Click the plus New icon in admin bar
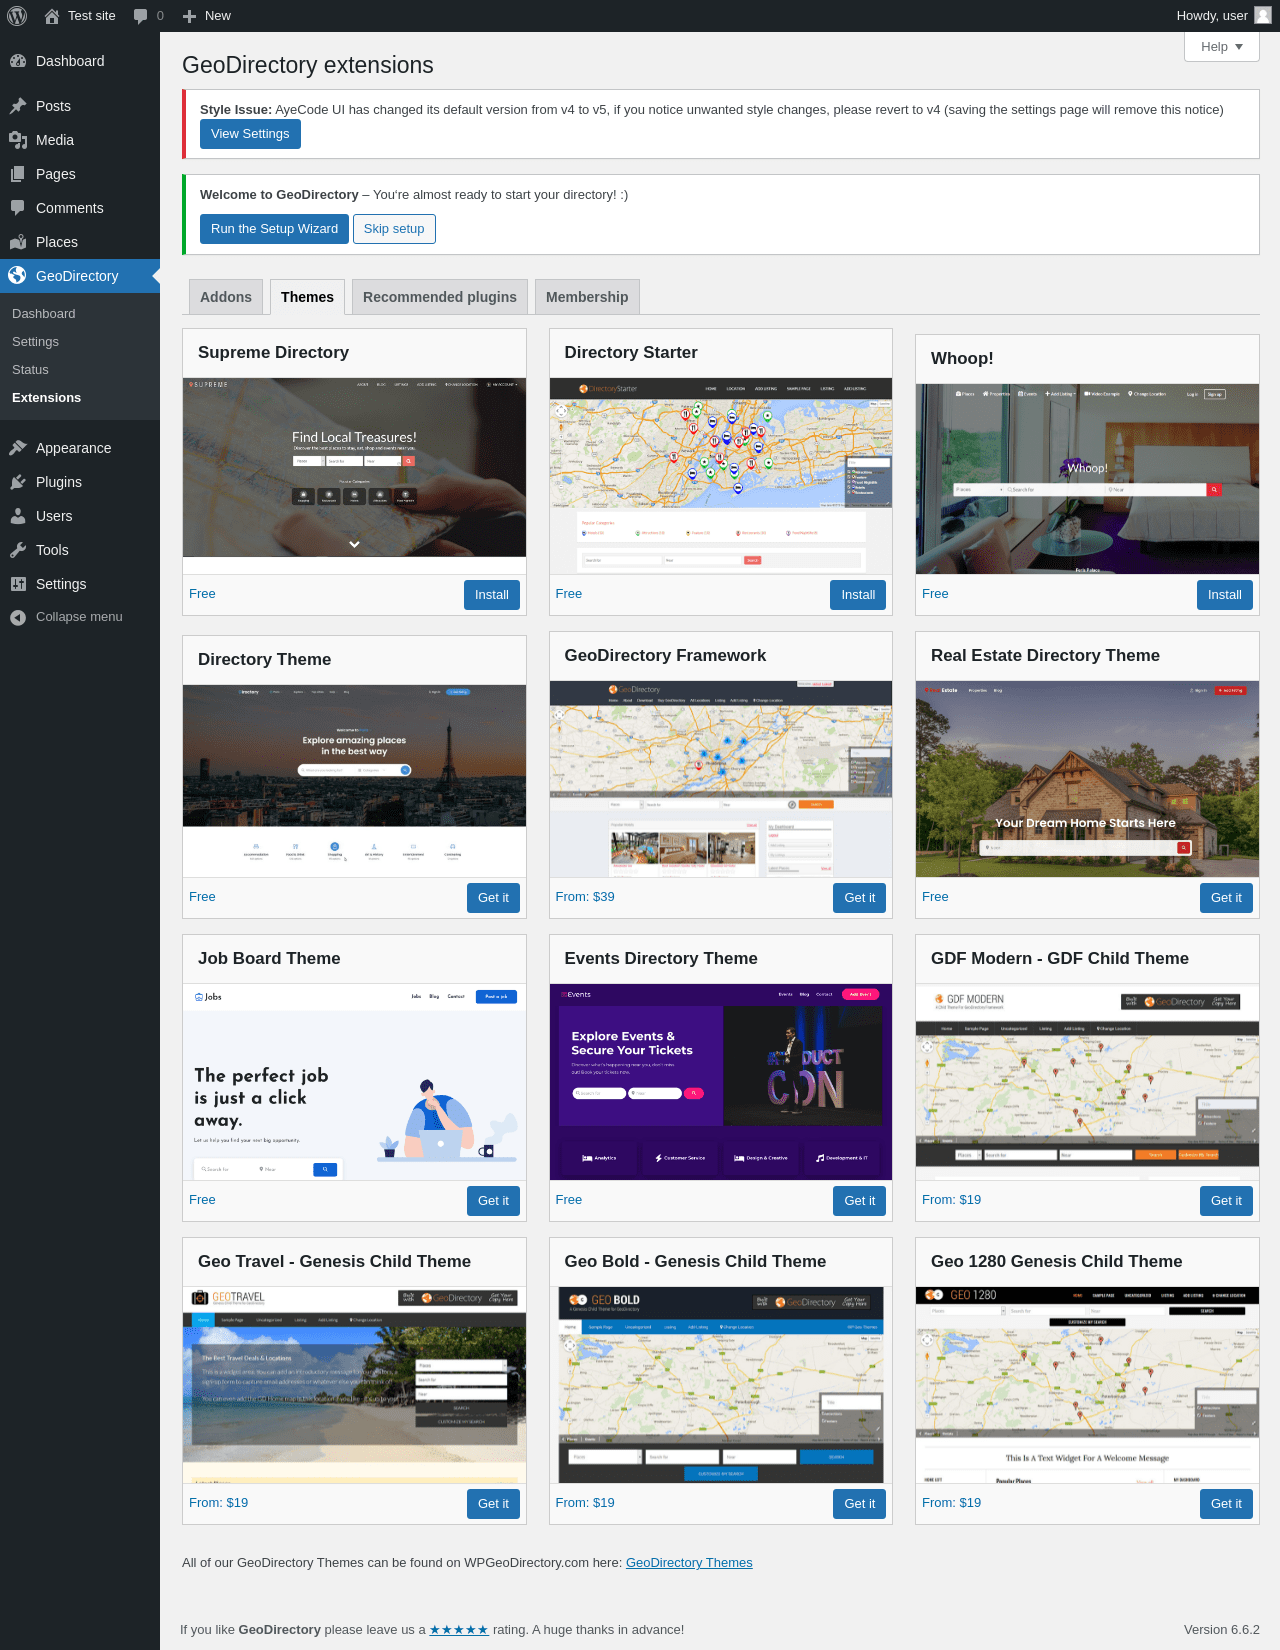The image size is (1280, 1650). point(189,16)
